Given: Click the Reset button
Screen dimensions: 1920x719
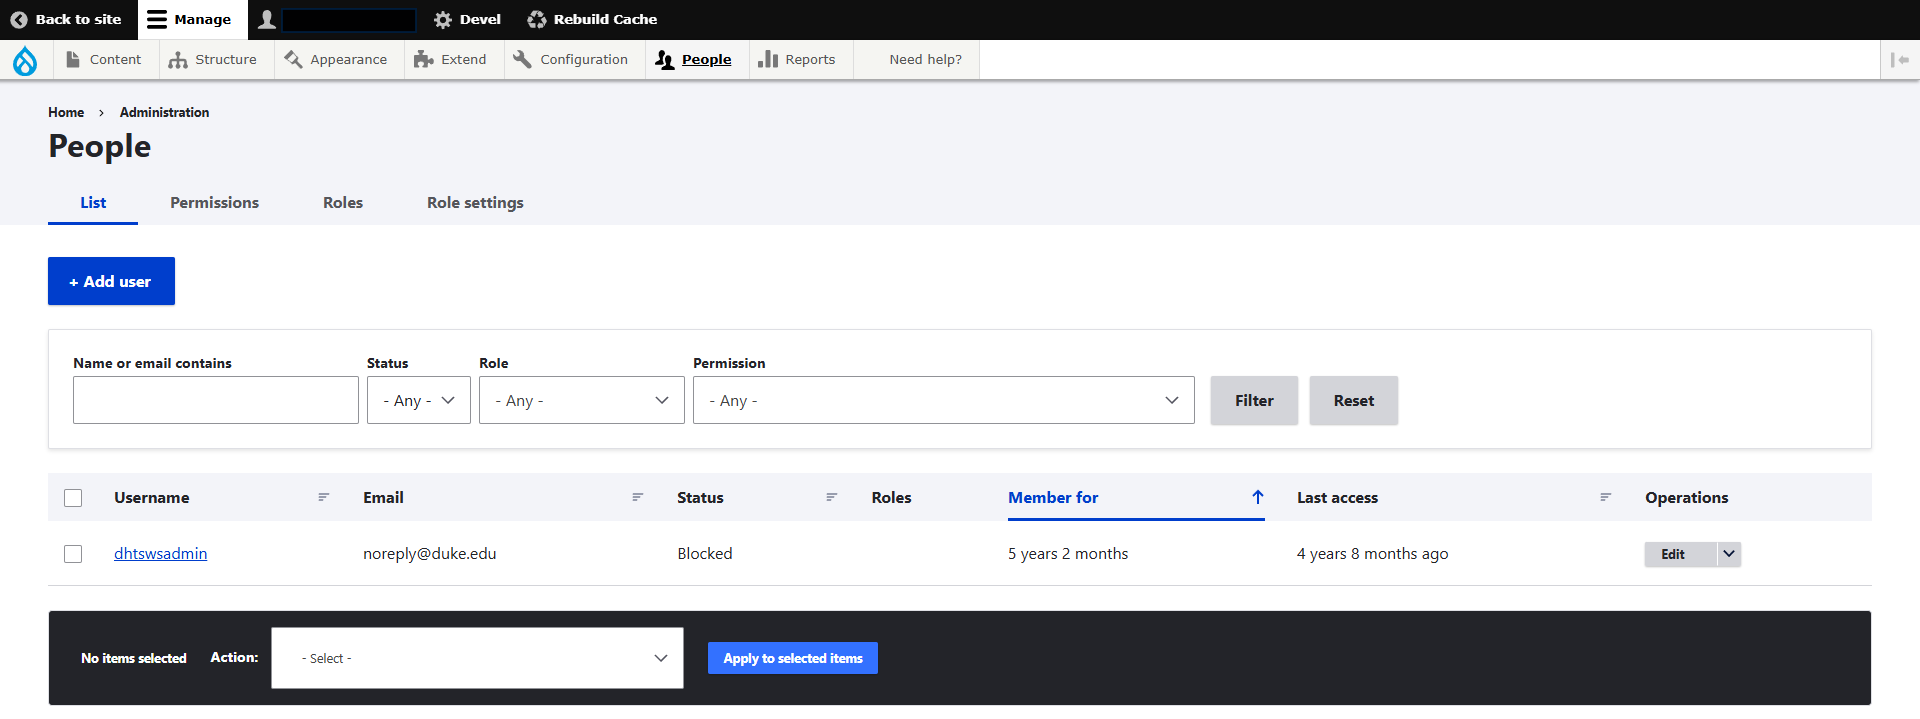Looking at the screenshot, I should coord(1354,400).
